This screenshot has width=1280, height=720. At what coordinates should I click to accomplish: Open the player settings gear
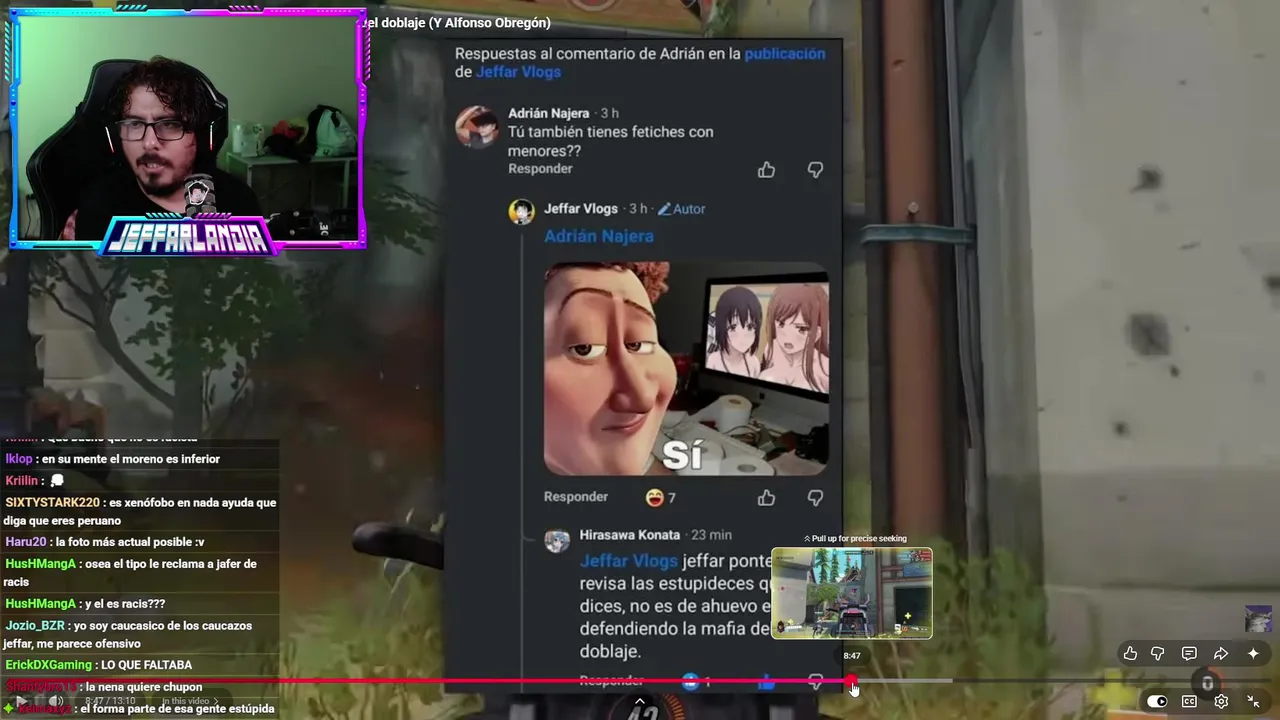point(1221,701)
